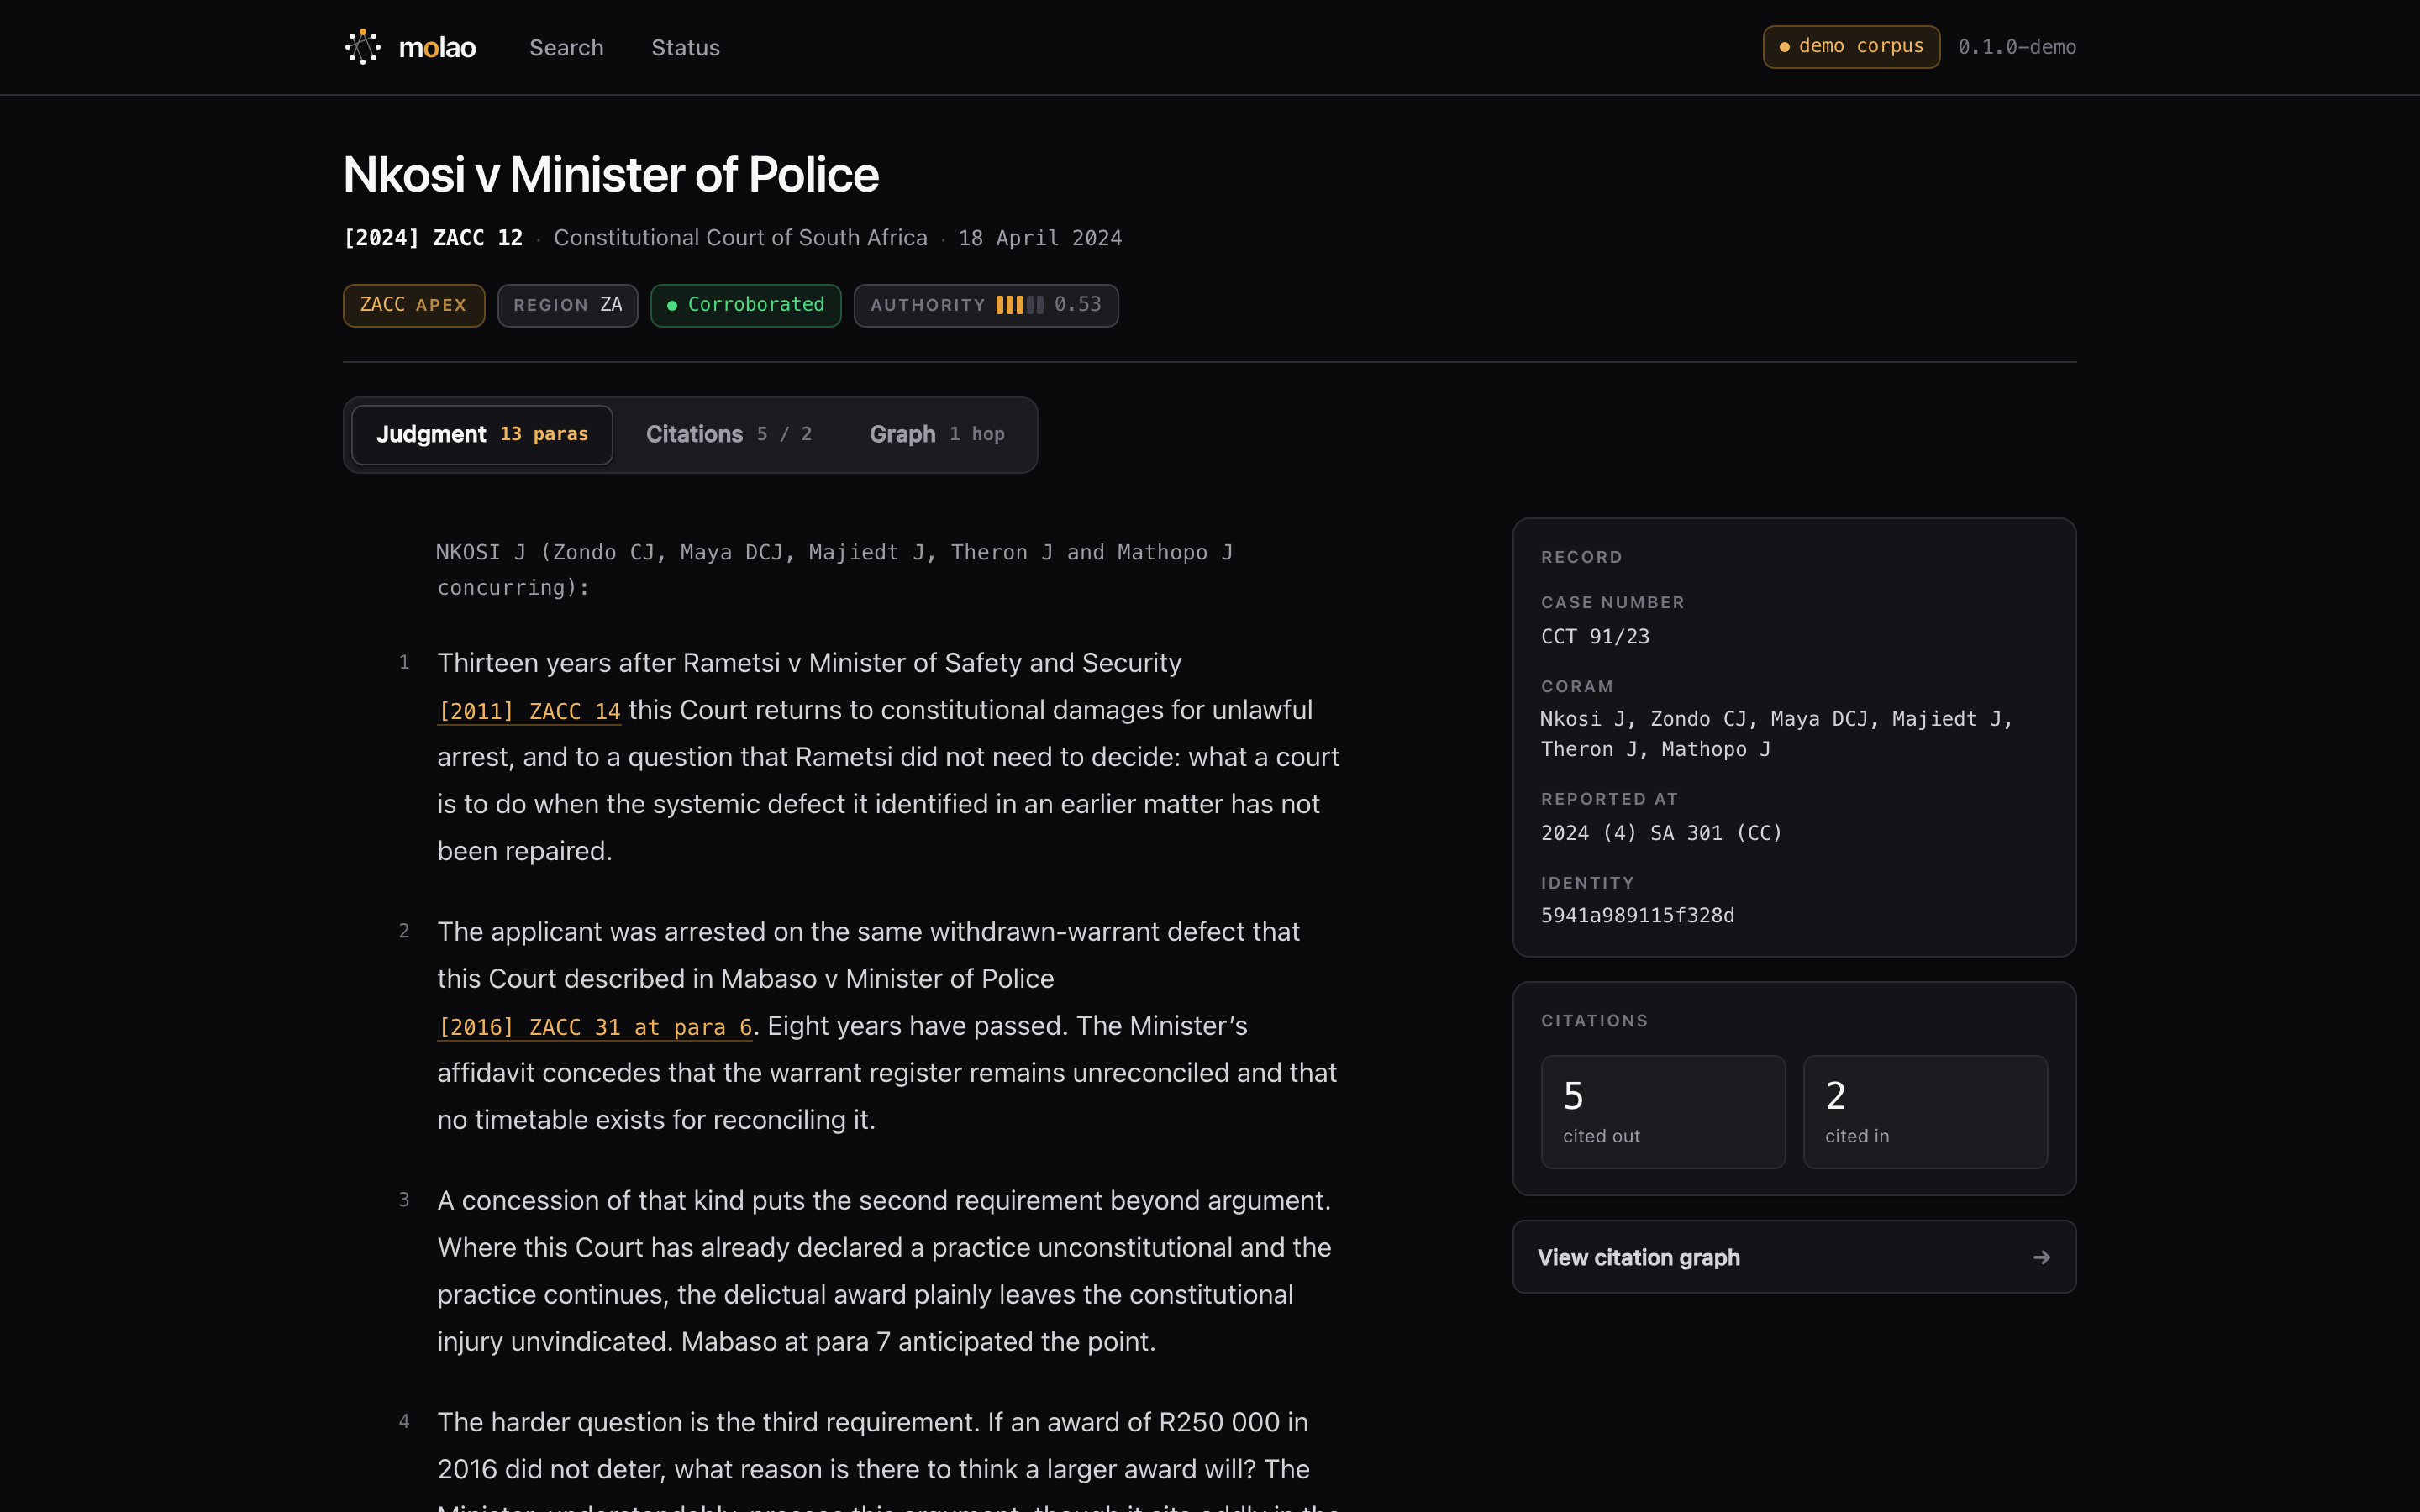This screenshot has width=2420, height=1512.
Task: Open the [2016] ZACC 31 at para 6 link
Action: click(595, 1027)
